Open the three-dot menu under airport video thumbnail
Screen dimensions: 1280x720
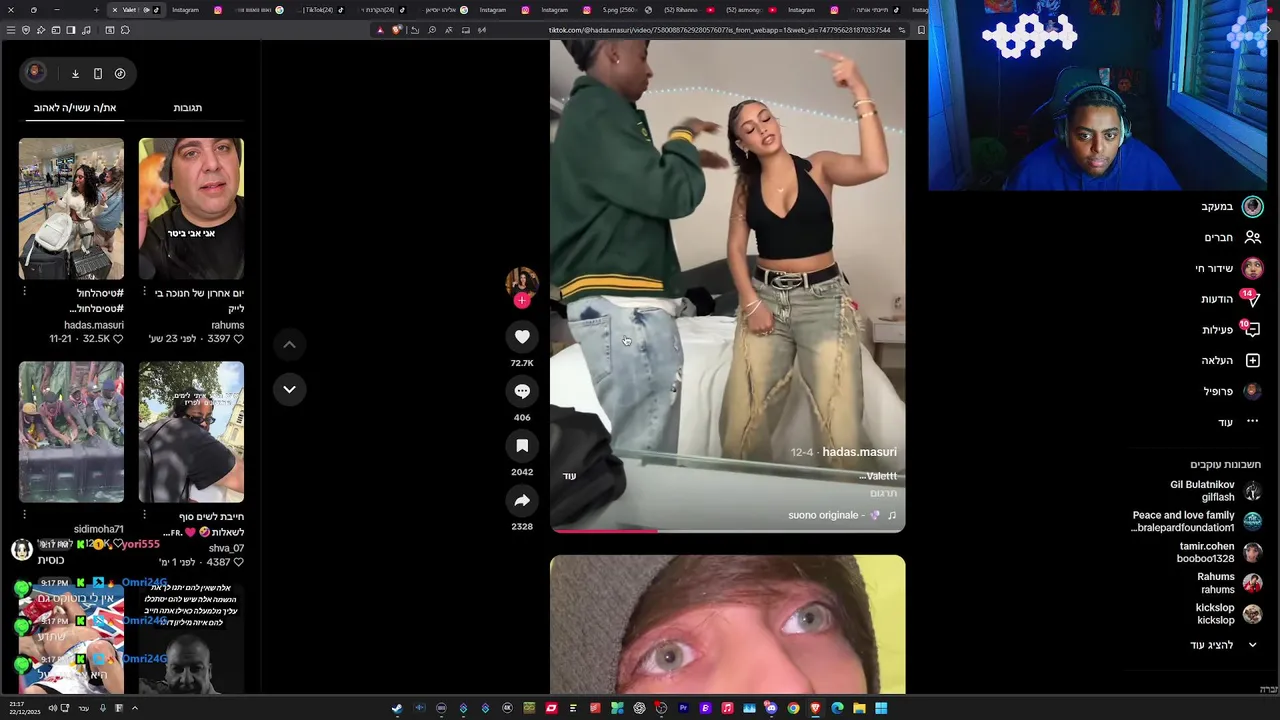pos(24,291)
